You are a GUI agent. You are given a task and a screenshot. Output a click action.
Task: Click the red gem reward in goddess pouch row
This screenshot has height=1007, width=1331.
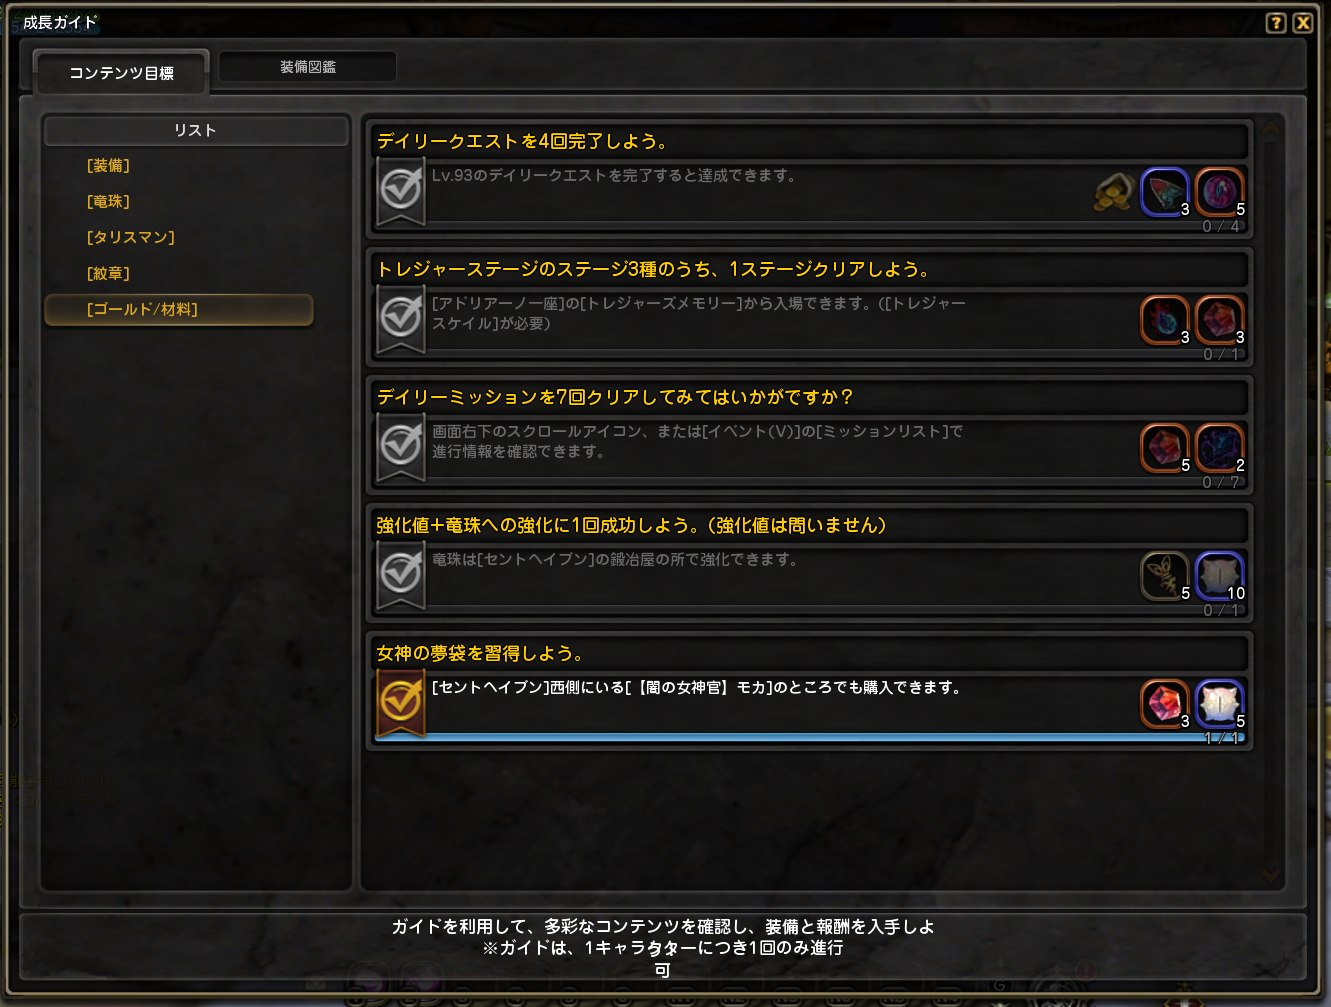pyautogui.click(x=1165, y=704)
